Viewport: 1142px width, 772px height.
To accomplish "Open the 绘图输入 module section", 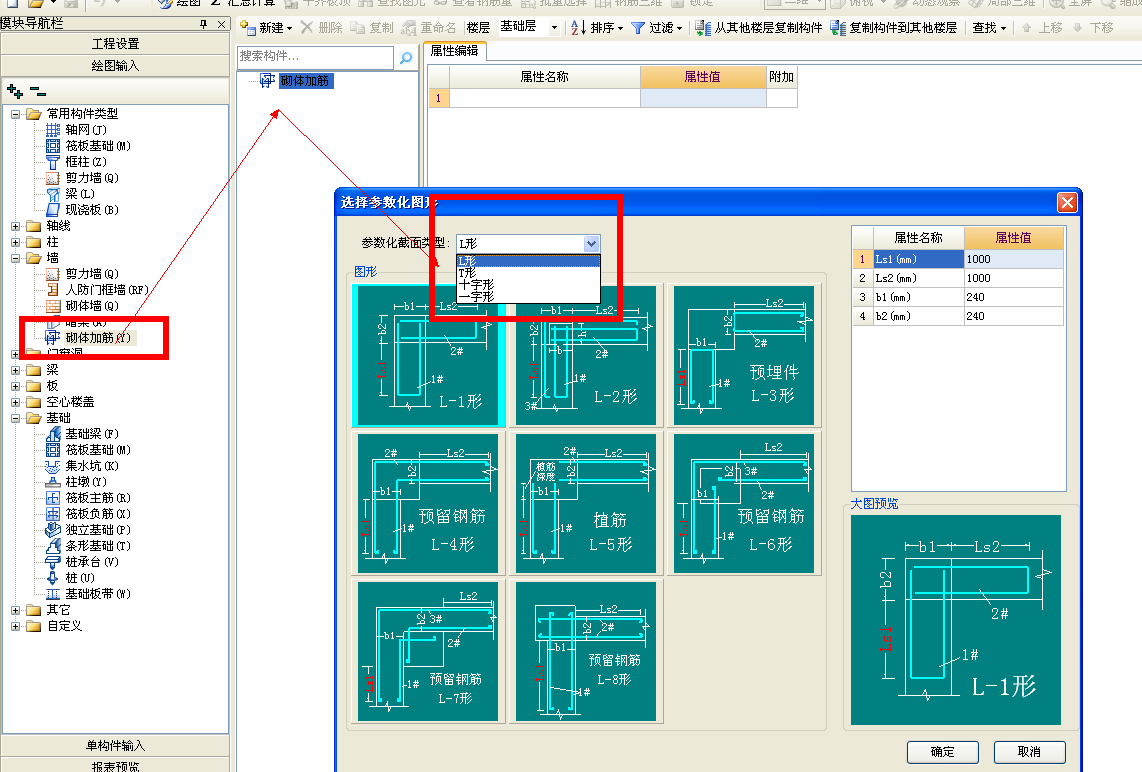I will [115, 66].
